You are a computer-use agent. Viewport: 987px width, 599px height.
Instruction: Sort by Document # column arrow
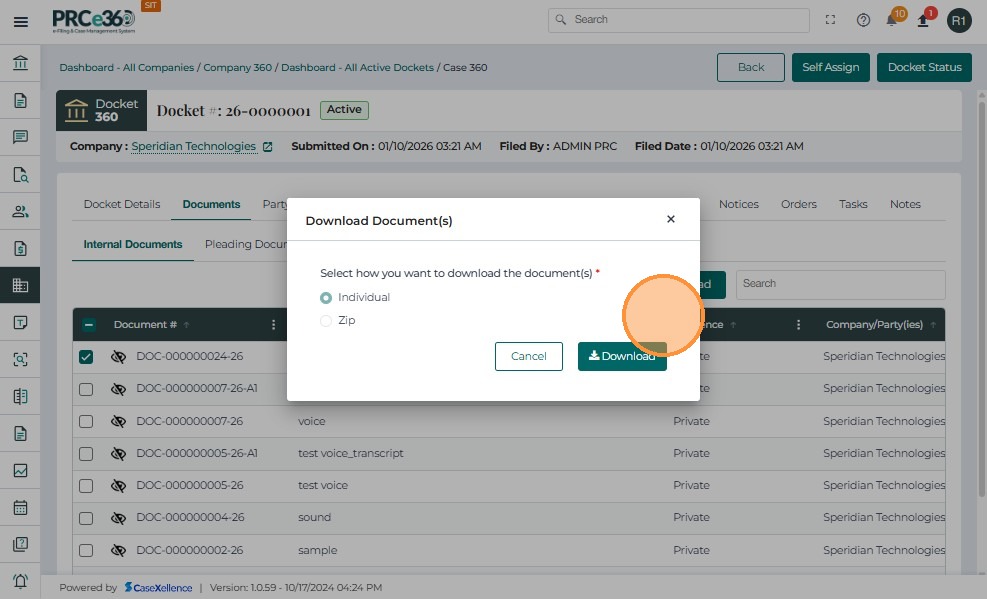click(186, 325)
